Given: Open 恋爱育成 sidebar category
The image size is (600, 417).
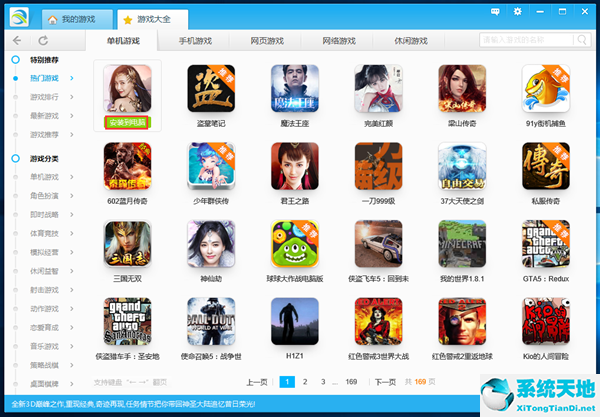Looking at the screenshot, I should pyautogui.click(x=44, y=327).
